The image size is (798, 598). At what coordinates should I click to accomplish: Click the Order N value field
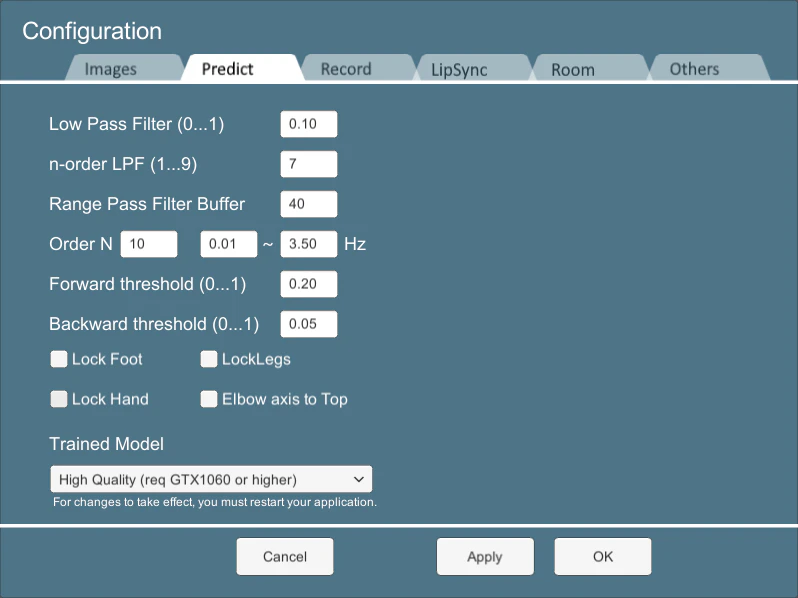[x=149, y=244]
